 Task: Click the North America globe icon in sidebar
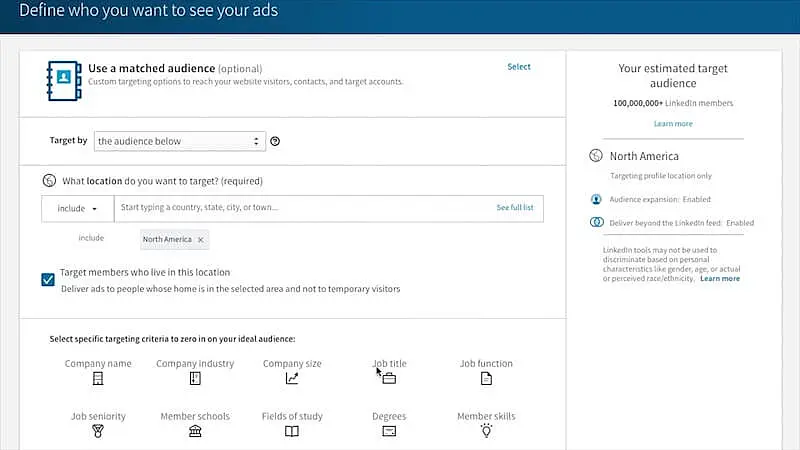point(596,156)
